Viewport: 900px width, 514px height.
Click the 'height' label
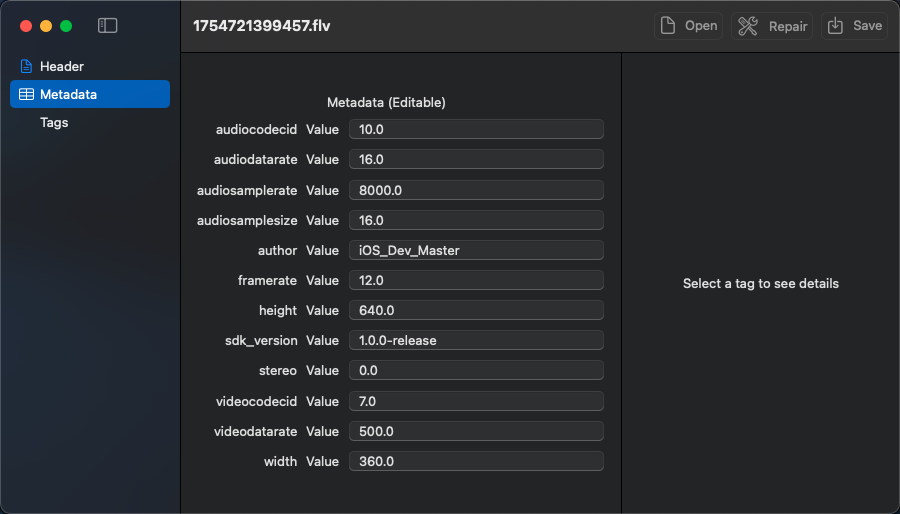[278, 310]
